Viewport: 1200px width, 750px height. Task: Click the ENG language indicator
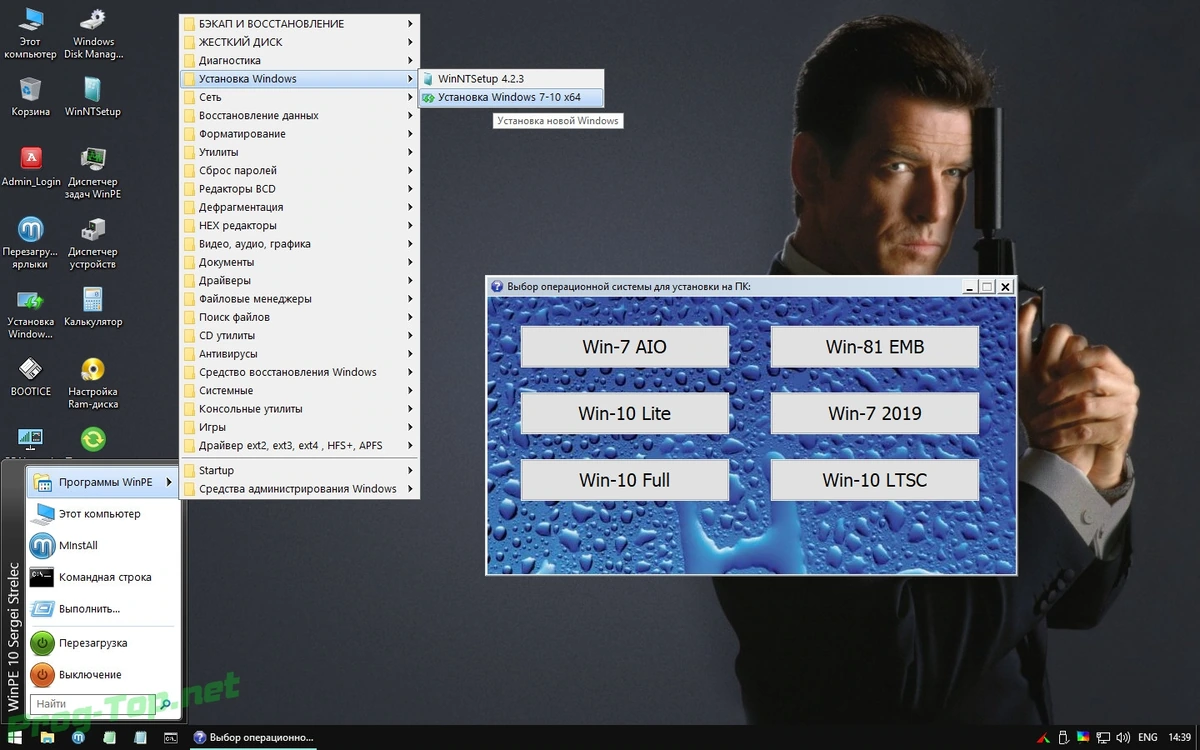(1148, 738)
